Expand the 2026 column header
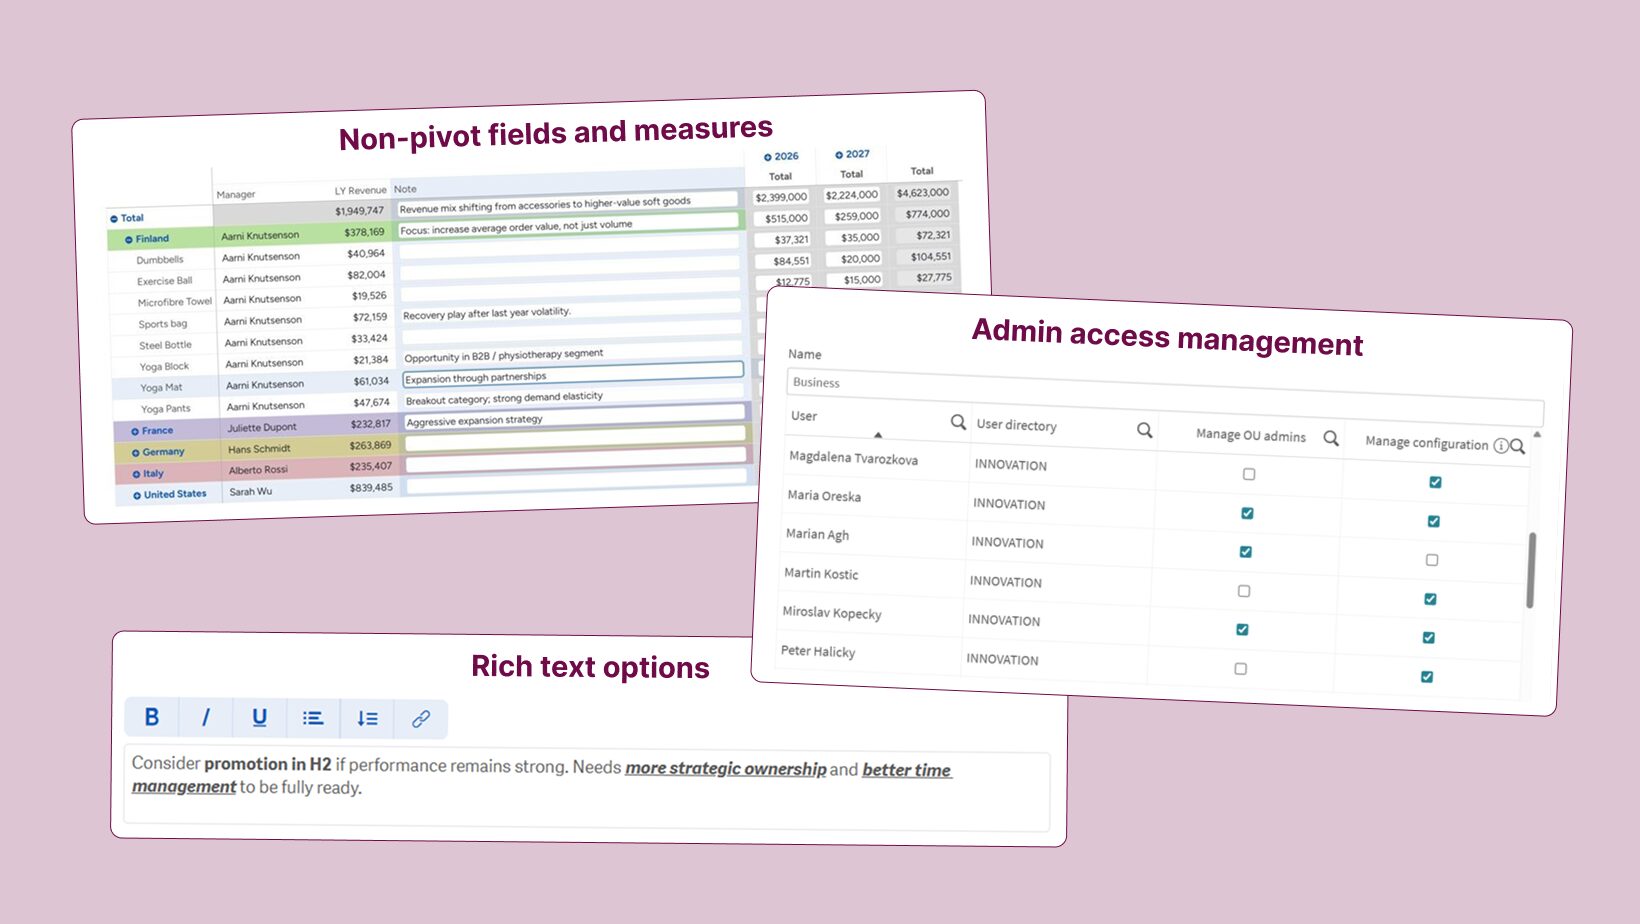The width and height of the screenshot is (1640, 924). [x=768, y=157]
